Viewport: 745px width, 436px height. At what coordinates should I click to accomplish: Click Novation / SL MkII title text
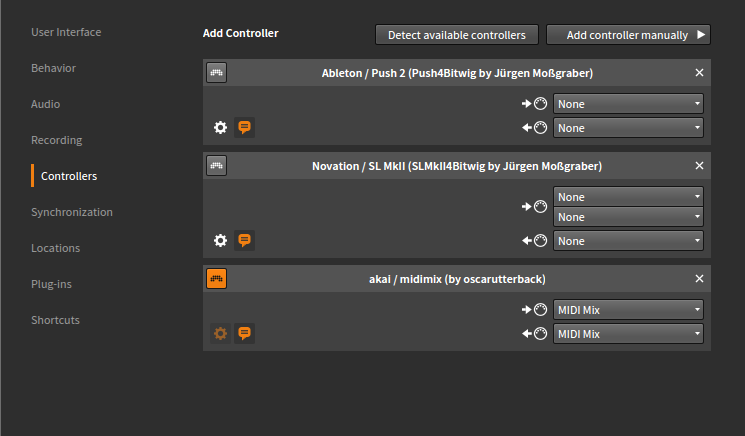click(x=457, y=166)
